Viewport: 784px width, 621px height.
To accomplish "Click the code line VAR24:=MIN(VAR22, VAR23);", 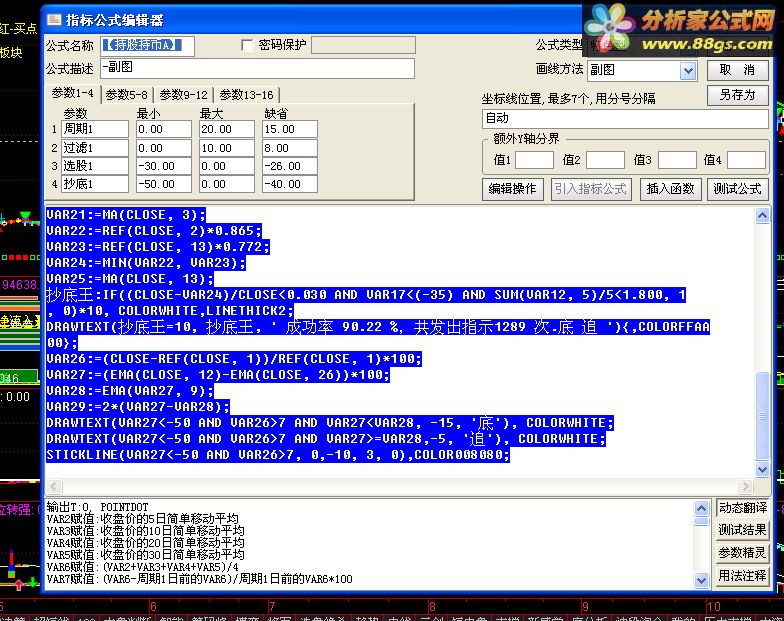I will (x=146, y=263).
